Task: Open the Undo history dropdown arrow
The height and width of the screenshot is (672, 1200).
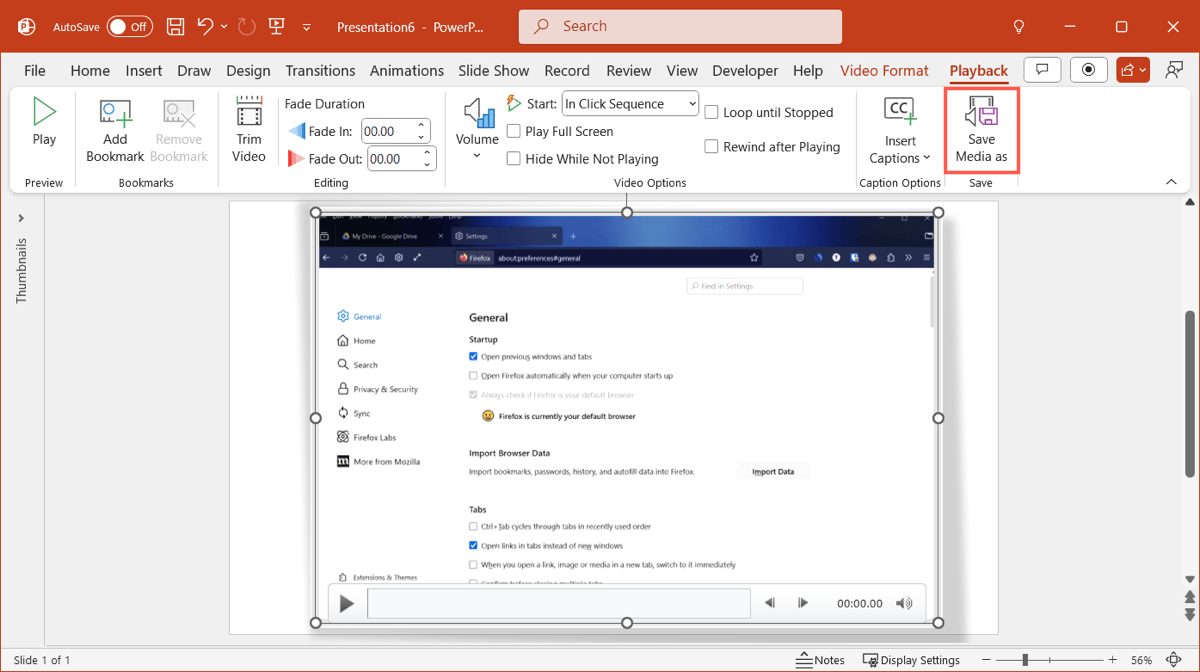Action: pyautogui.click(x=224, y=27)
